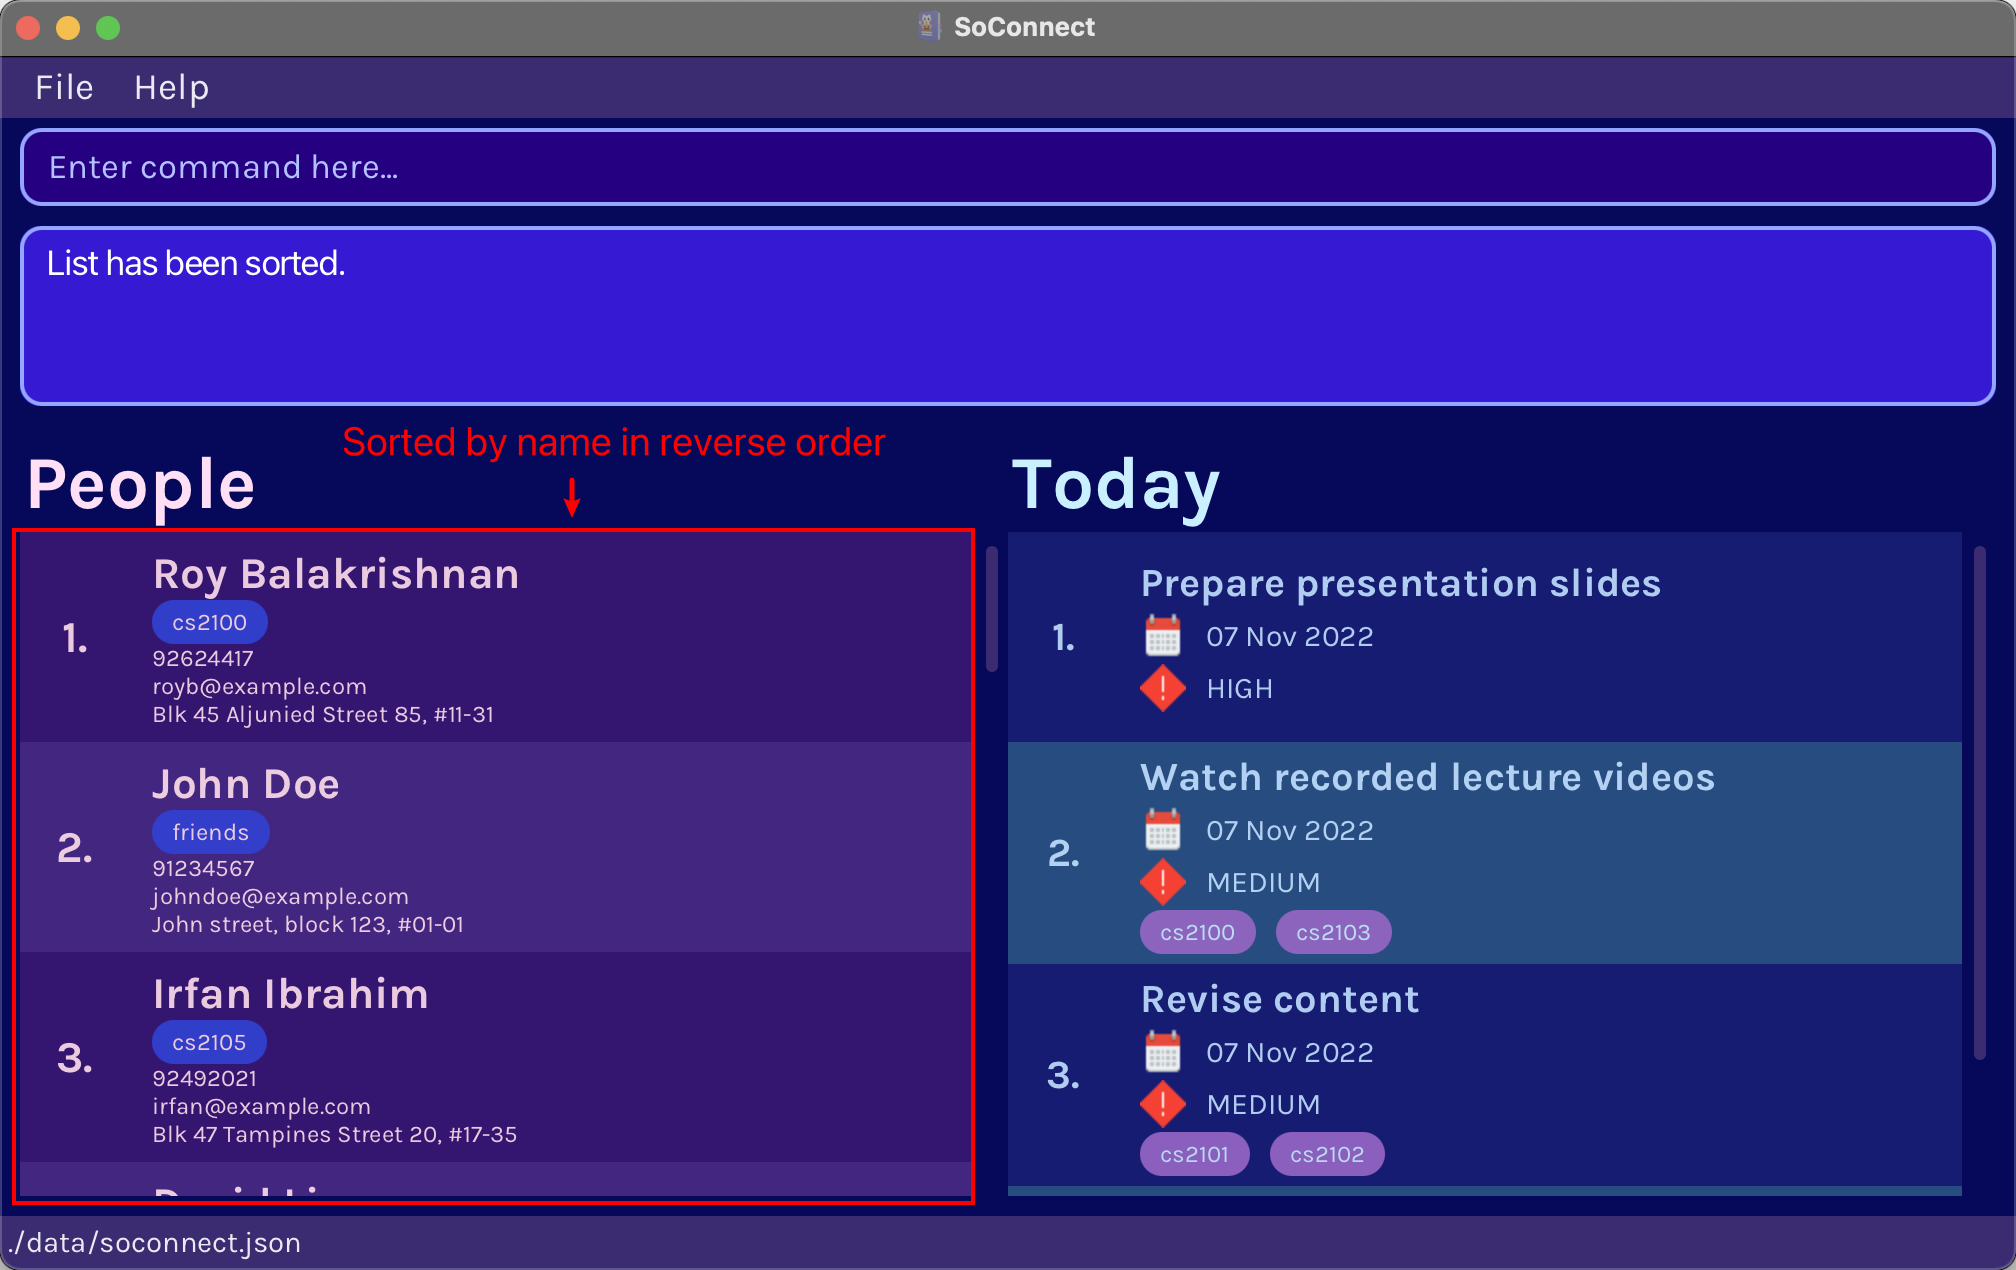Image resolution: width=2016 pixels, height=1270 pixels.
Task: Click date of Prepare presentation slides task
Action: coord(1290,636)
